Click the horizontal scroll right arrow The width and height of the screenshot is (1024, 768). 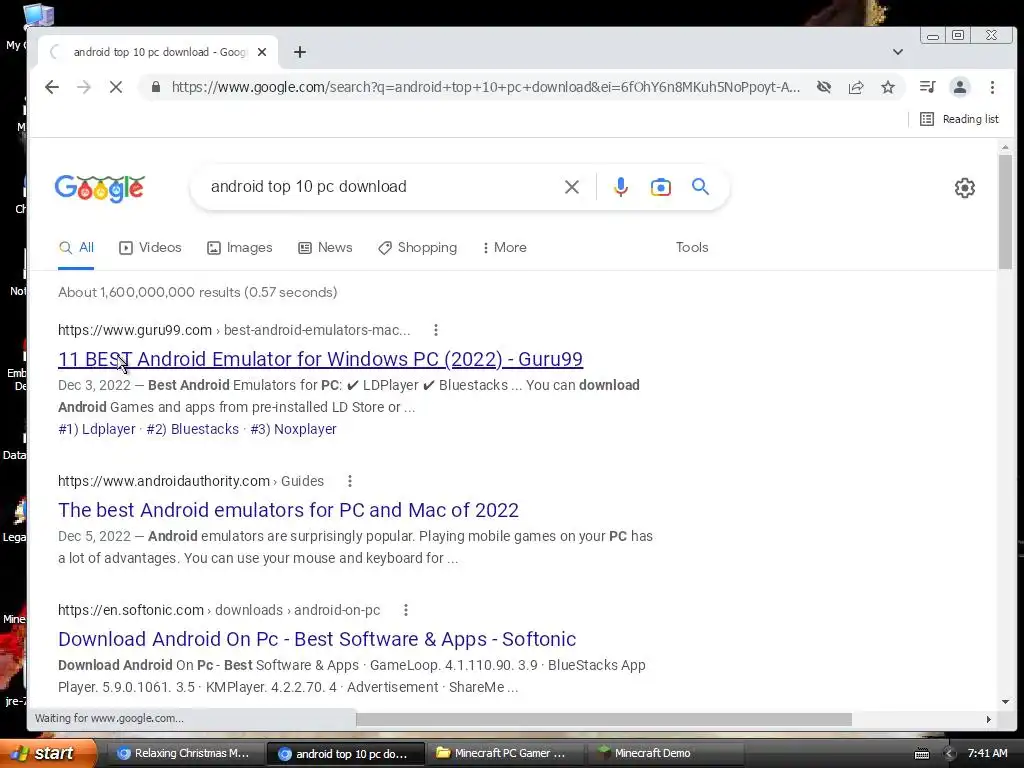coord(988,719)
